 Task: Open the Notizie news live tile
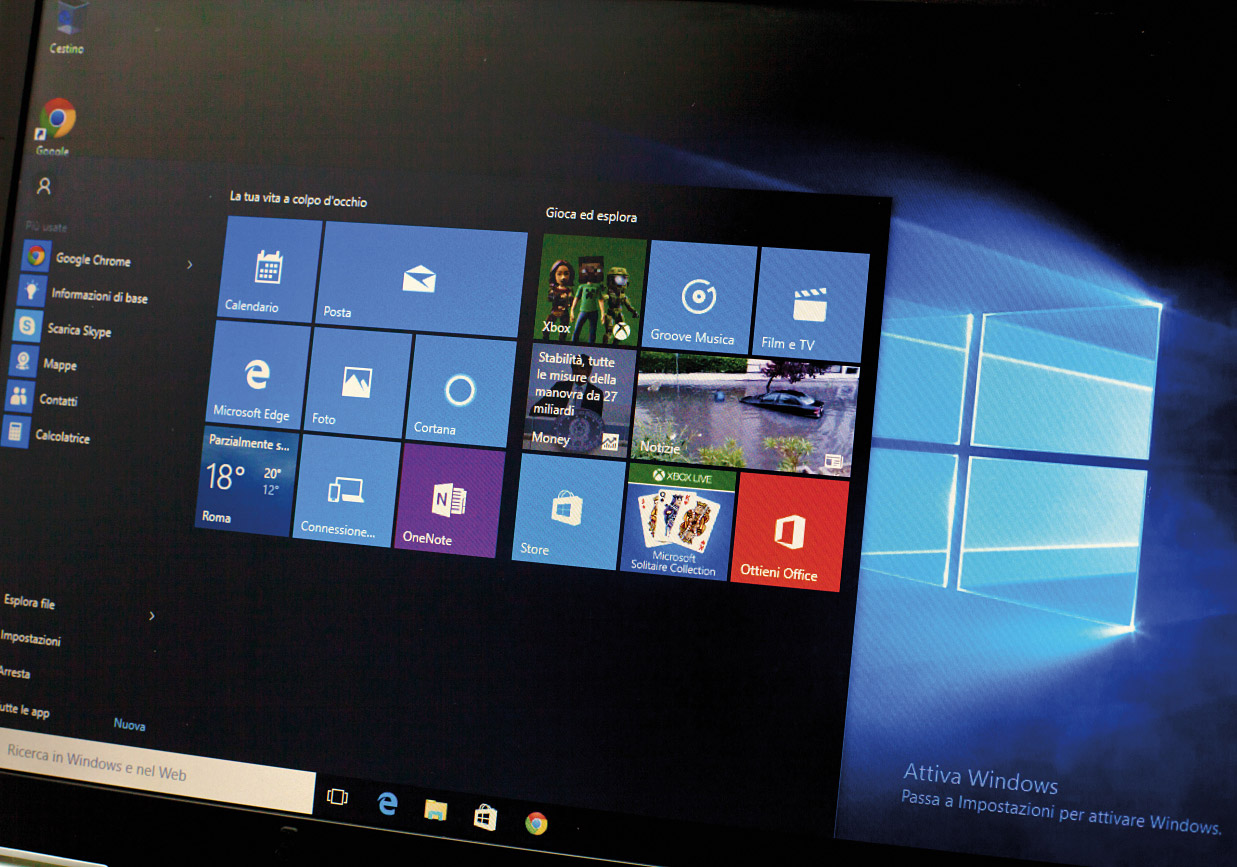(745, 413)
